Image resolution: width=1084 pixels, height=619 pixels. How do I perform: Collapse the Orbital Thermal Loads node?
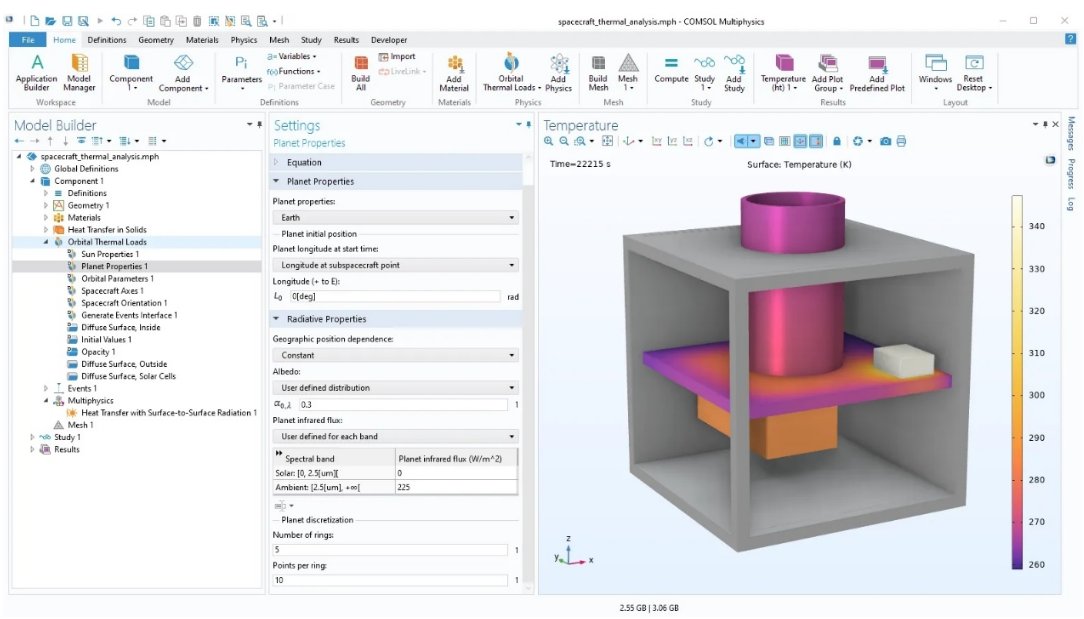pyautogui.click(x=46, y=242)
